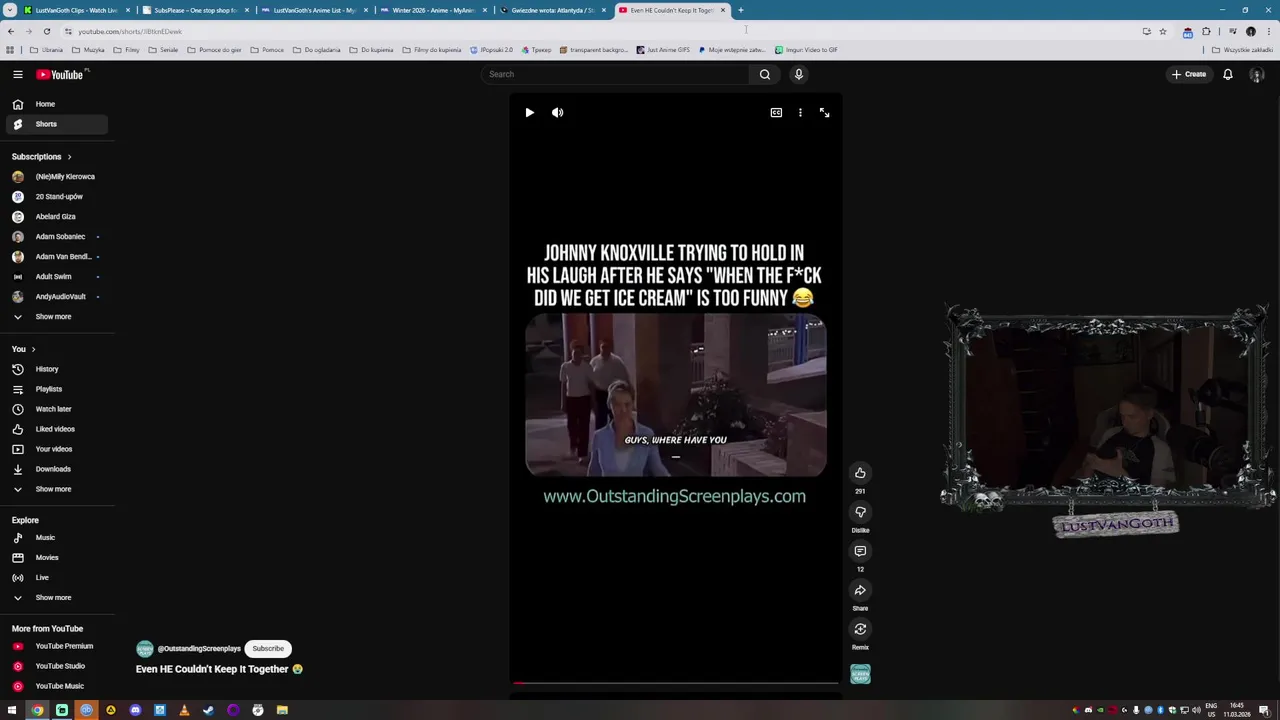Image resolution: width=1280 pixels, height=720 pixels.
Task: Open Watch later list
Action: point(56,409)
